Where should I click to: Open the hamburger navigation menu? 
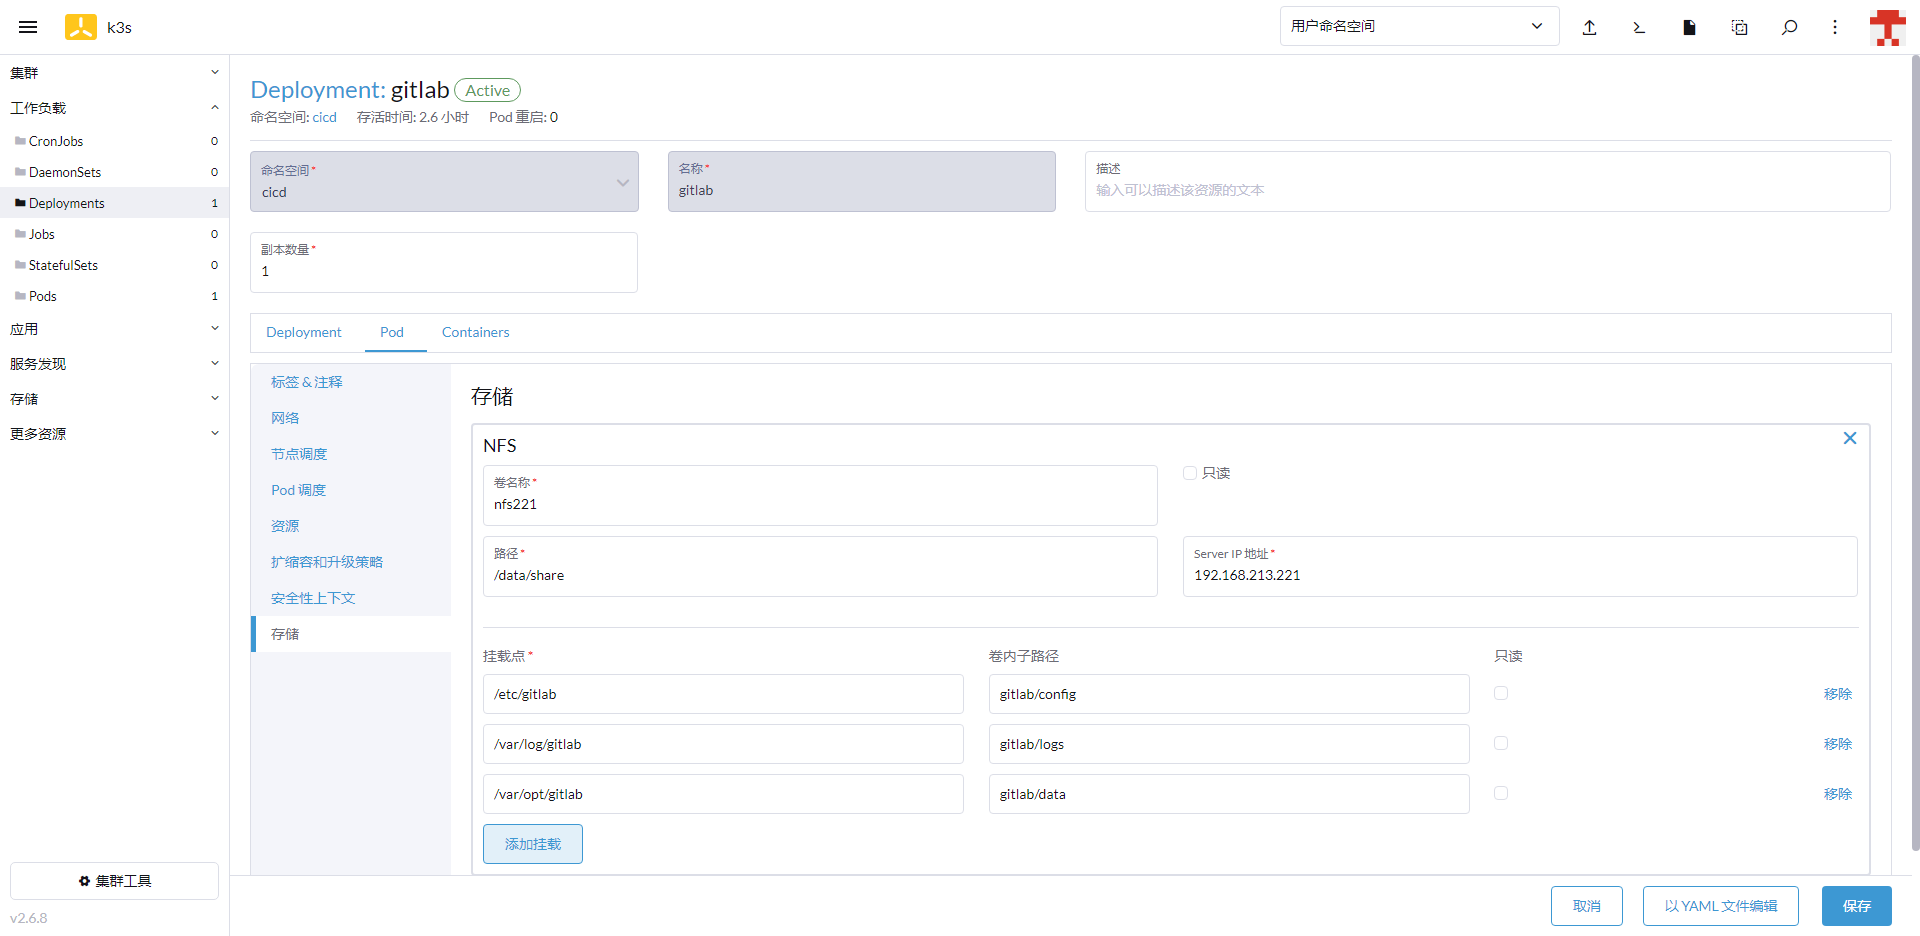click(28, 27)
